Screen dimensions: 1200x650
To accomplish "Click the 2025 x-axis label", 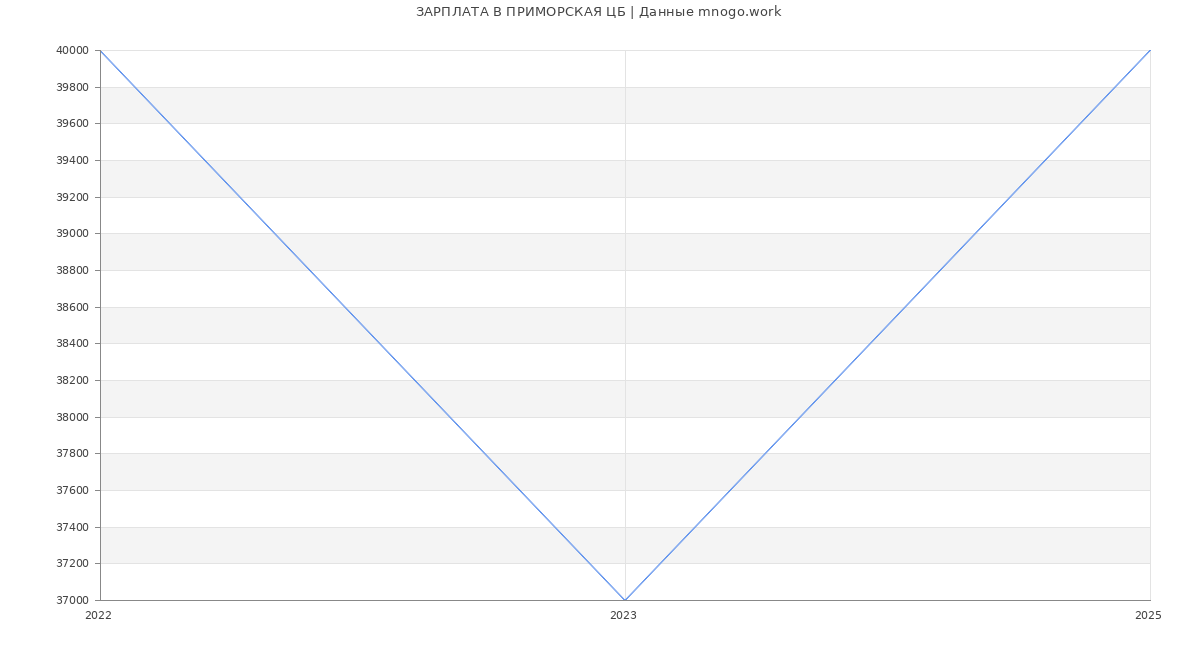I will (1148, 615).
